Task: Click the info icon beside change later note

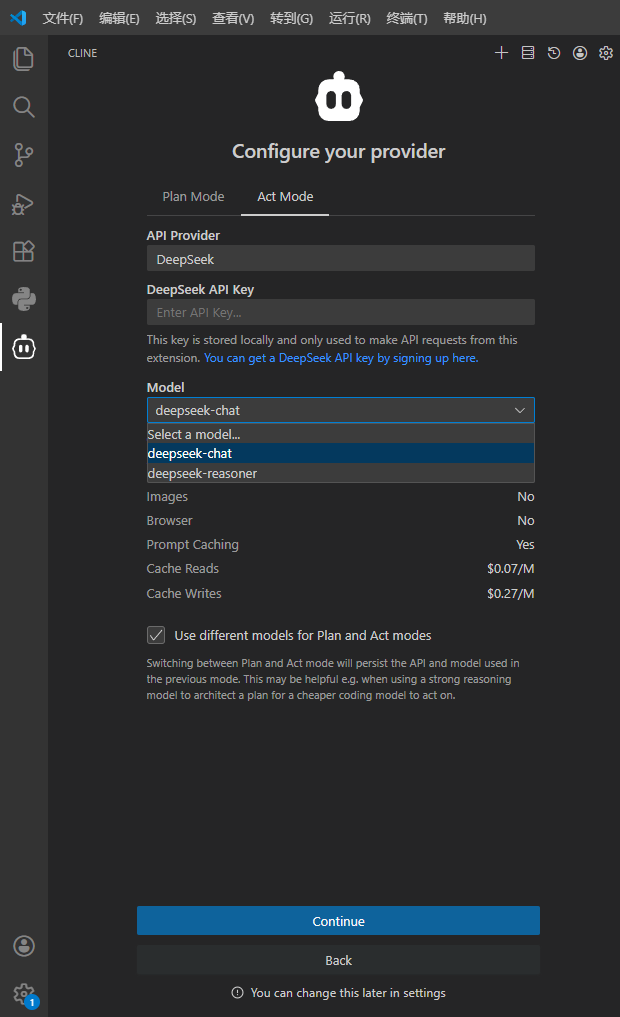Action: point(237,992)
